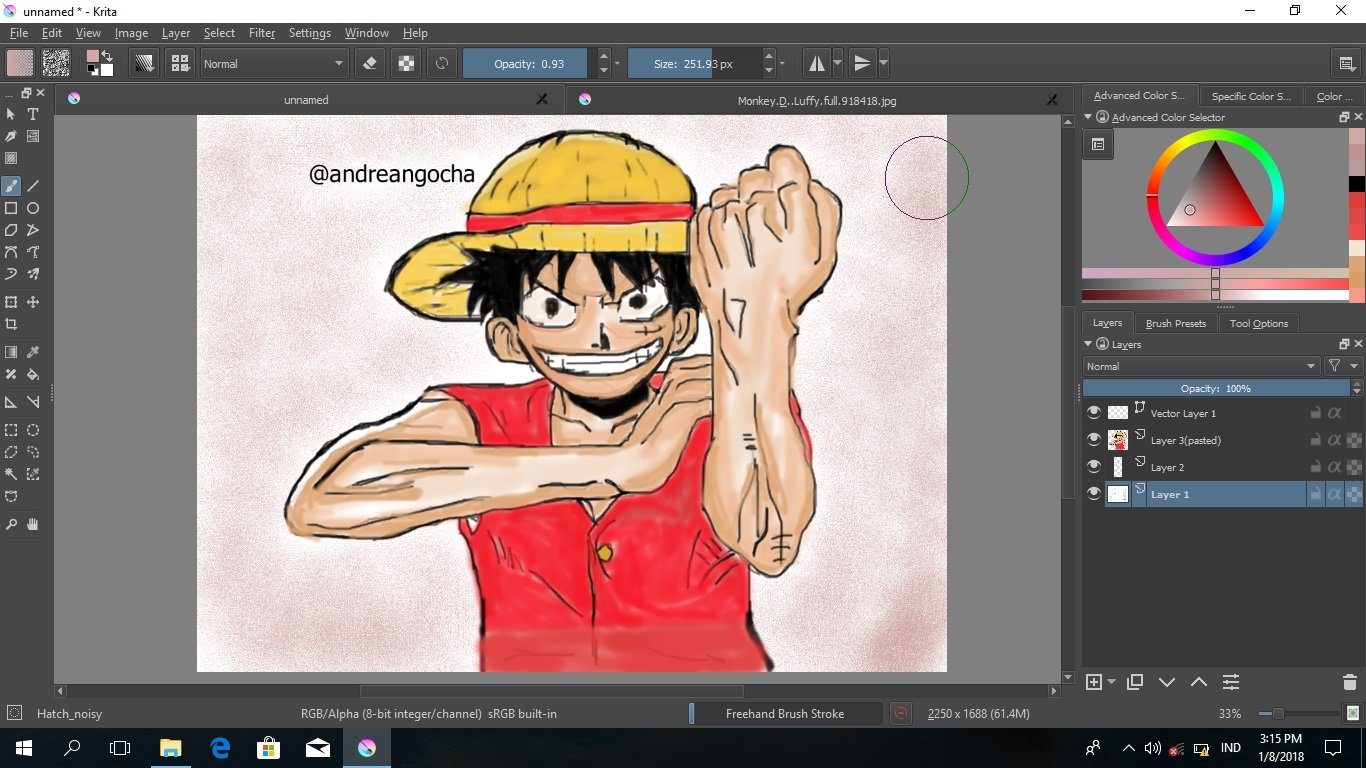Adjust the brush Opacity slider
The width and height of the screenshot is (1366, 768).
(x=529, y=63)
